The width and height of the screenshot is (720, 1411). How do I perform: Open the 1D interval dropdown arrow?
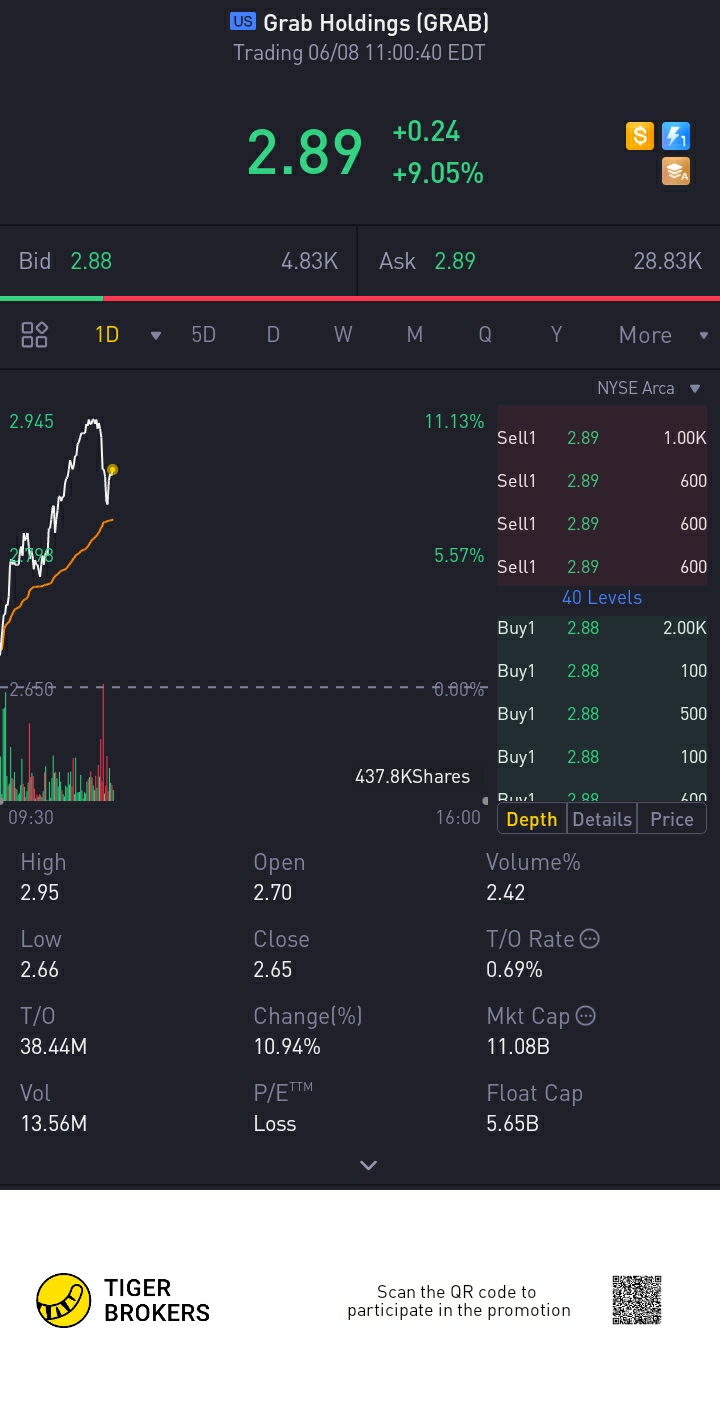[x=155, y=335]
